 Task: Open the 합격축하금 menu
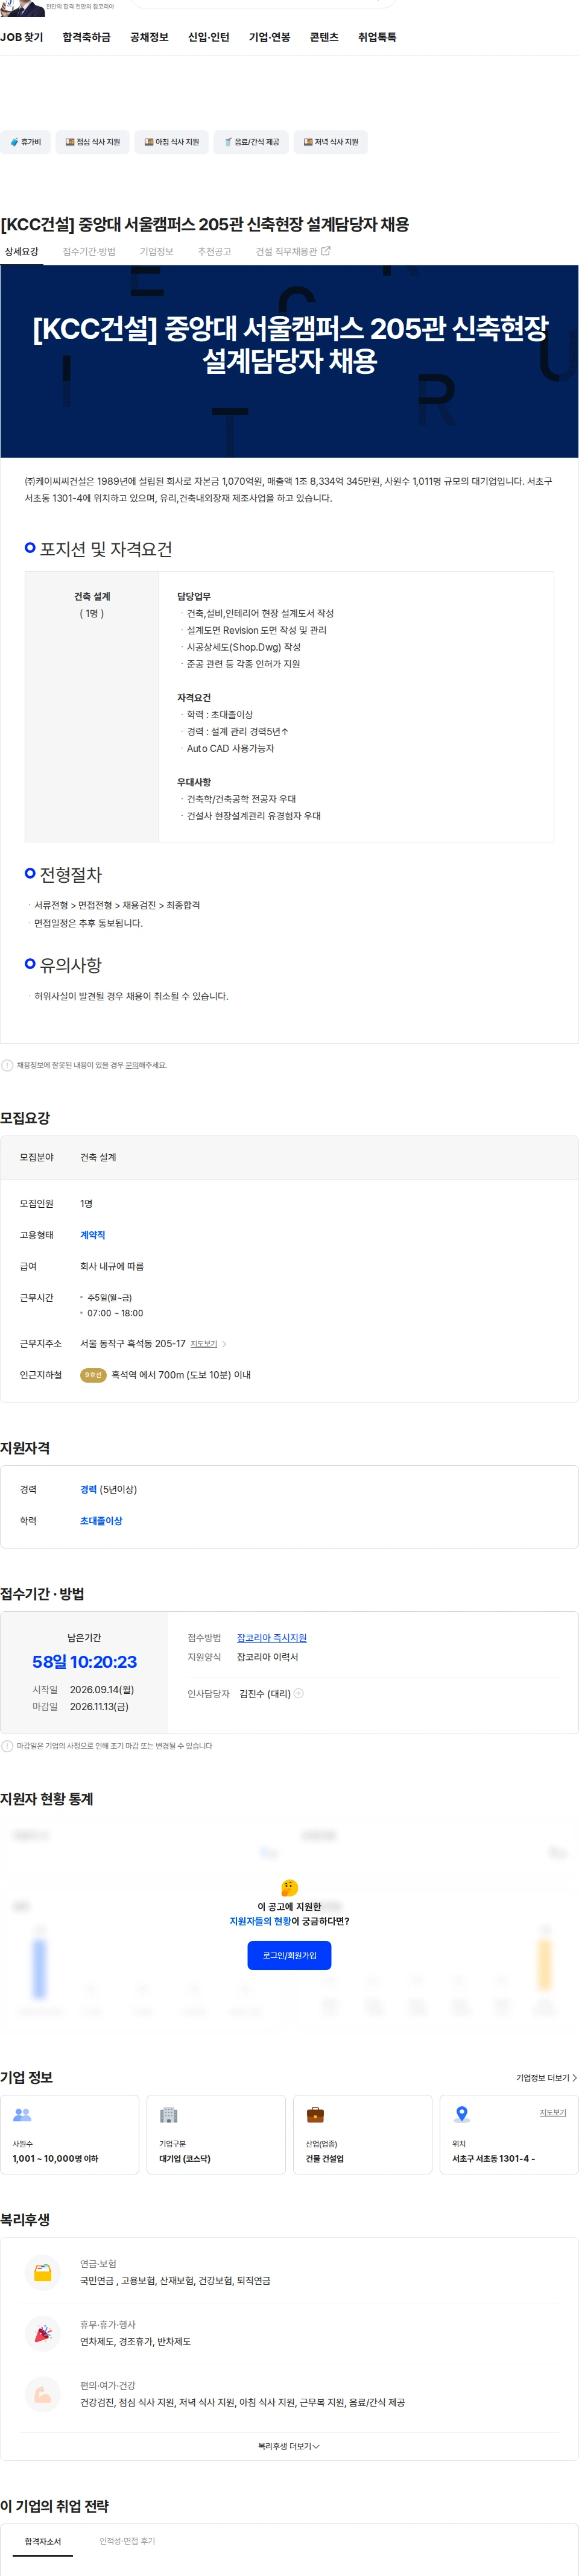pyautogui.click(x=86, y=37)
